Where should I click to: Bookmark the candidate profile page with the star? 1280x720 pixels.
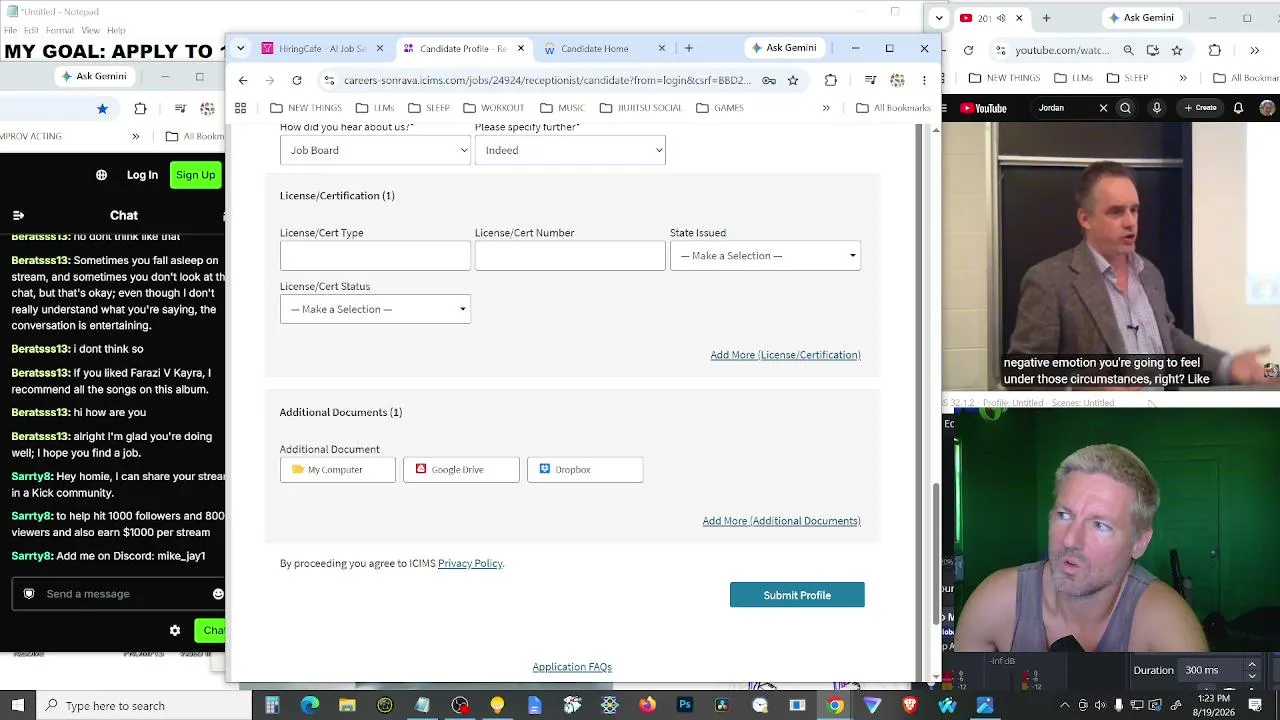[x=793, y=80]
